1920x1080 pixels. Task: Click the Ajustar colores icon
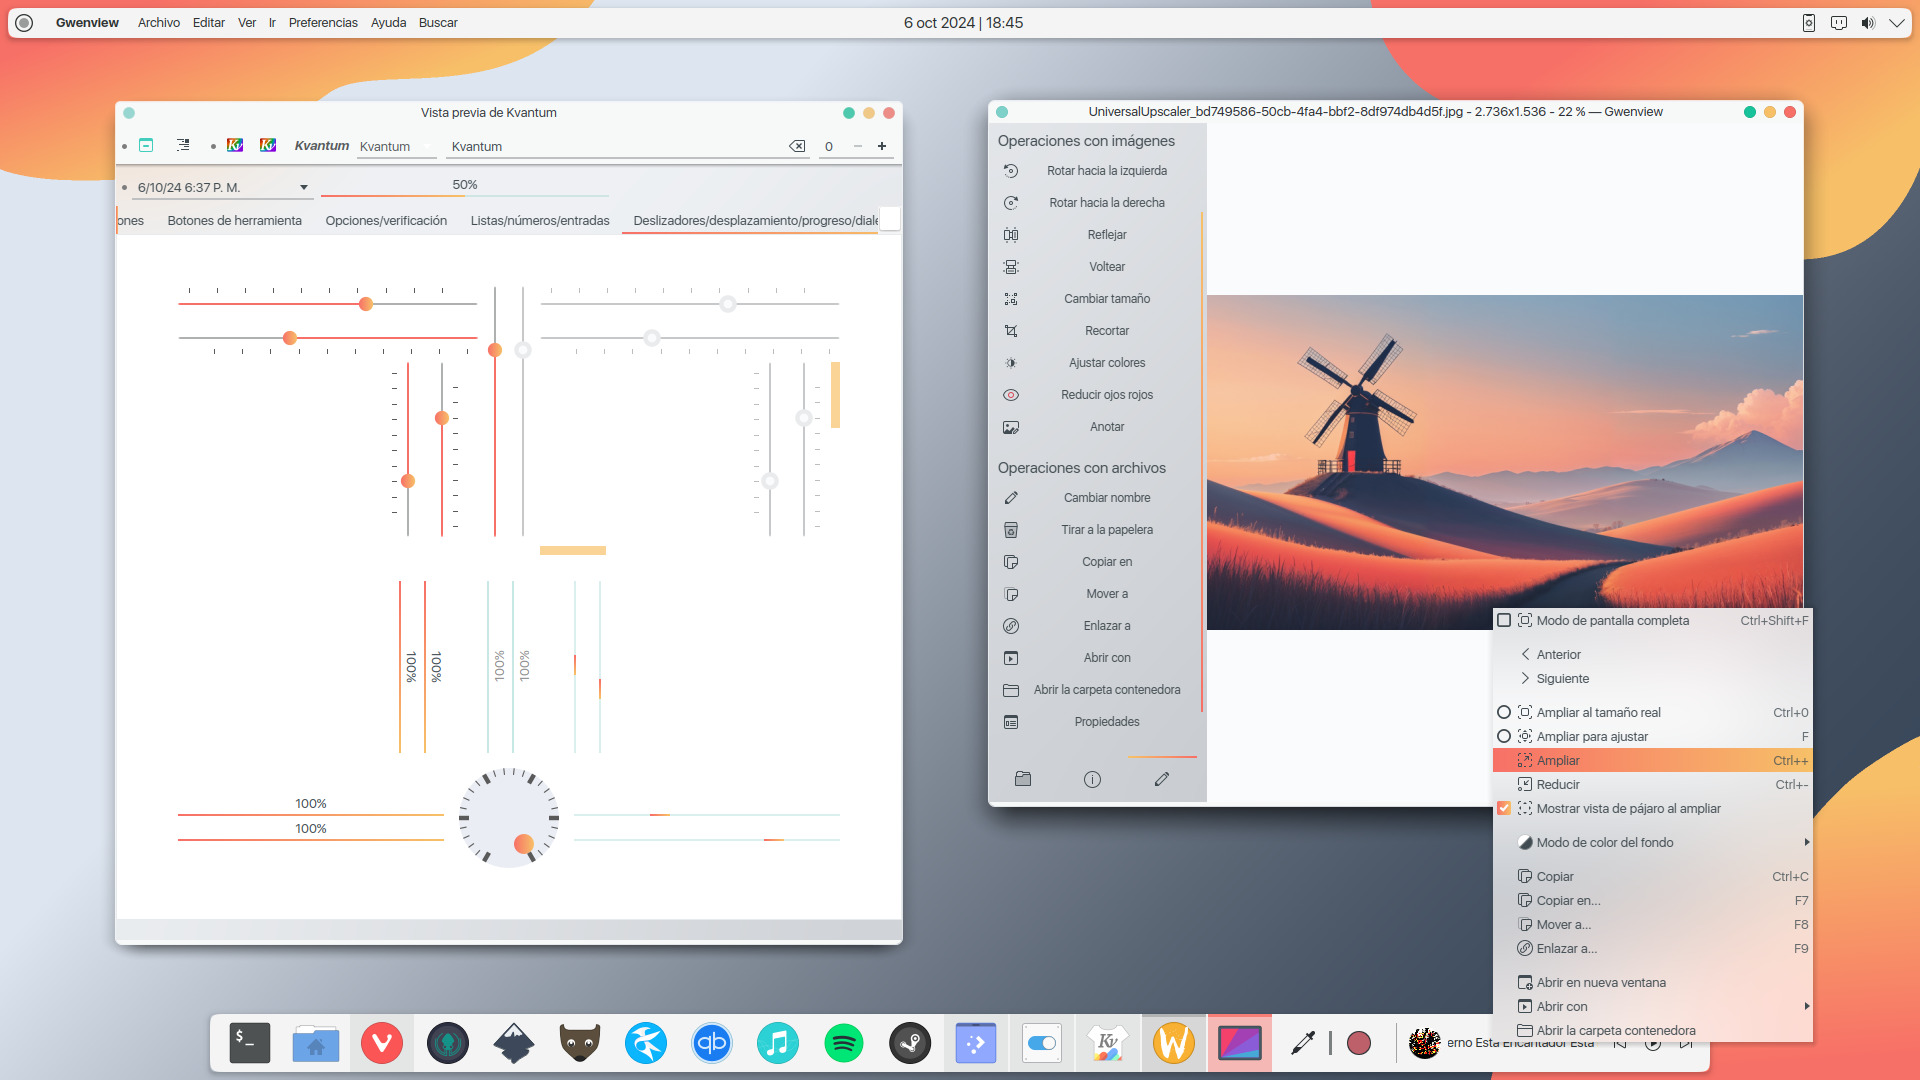pos(1011,363)
